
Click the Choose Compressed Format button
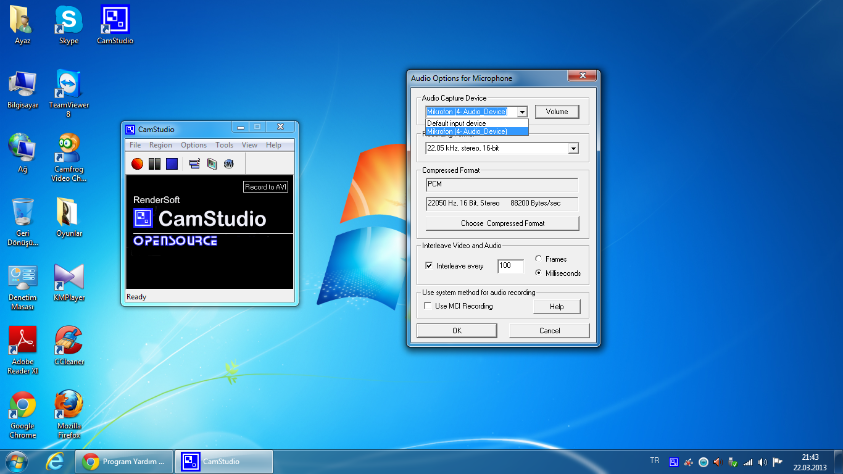pos(502,223)
